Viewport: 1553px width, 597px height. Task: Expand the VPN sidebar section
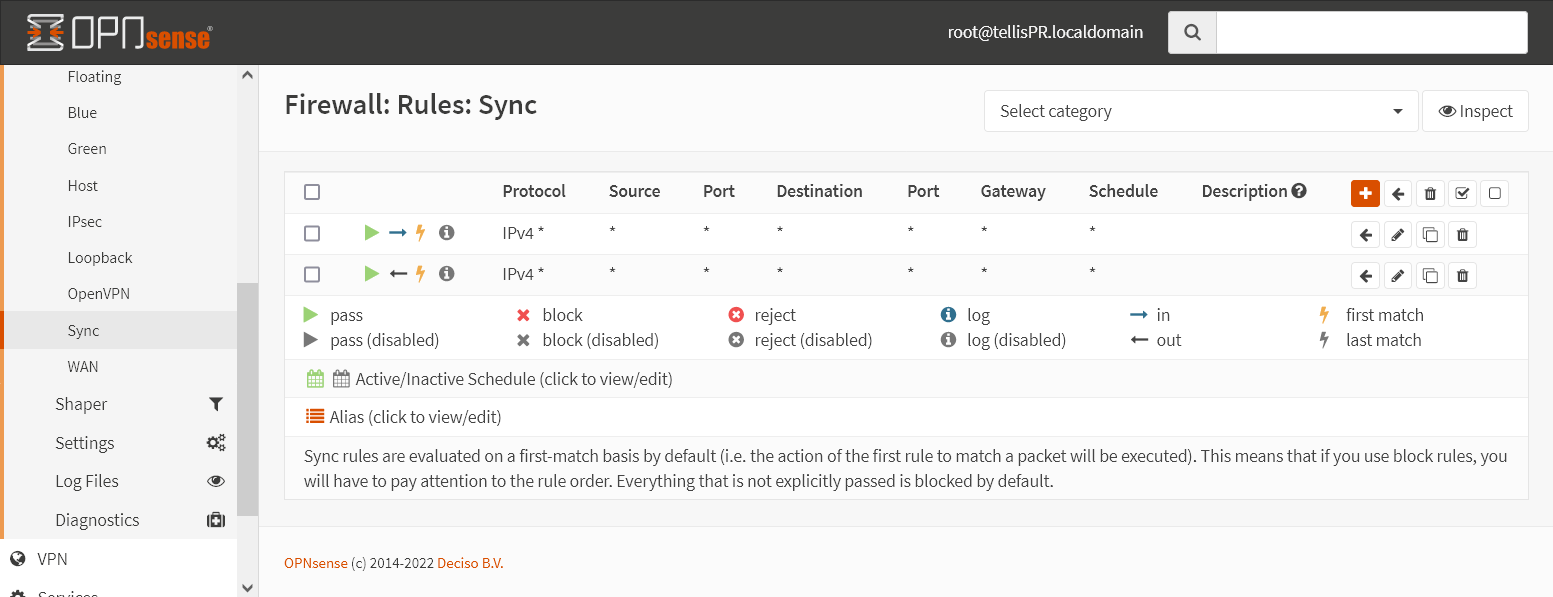click(x=54, y=558)
